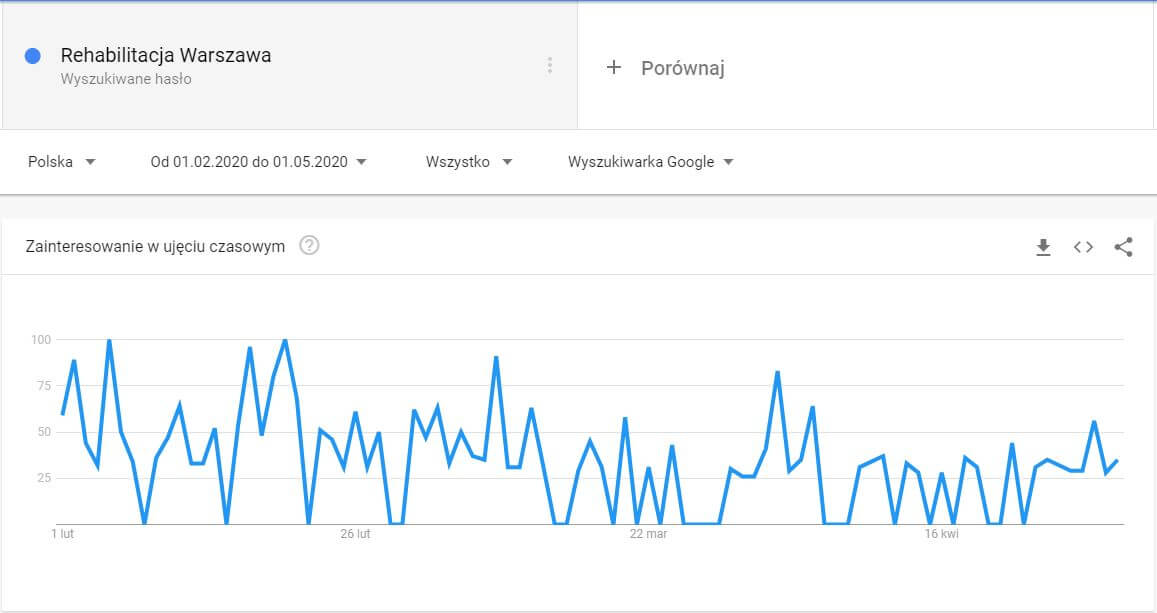The height and width of the screenshot is (613, 1157).
Task: Click the Wyszukiwane hasło subtitle text
Action: click(x=126, y=79)
